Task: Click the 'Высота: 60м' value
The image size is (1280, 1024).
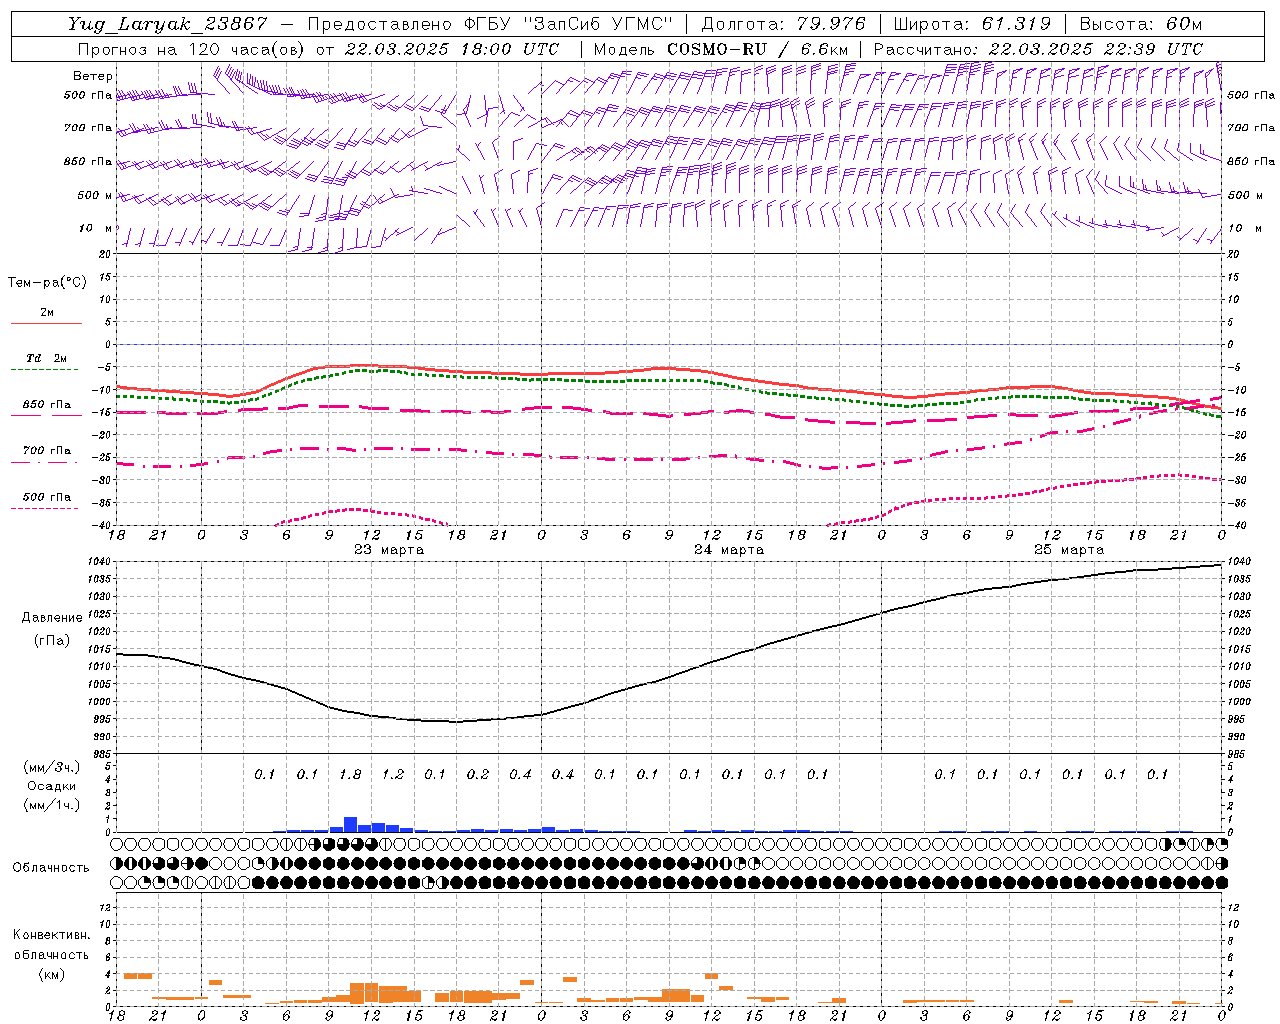Action: 1141,24
